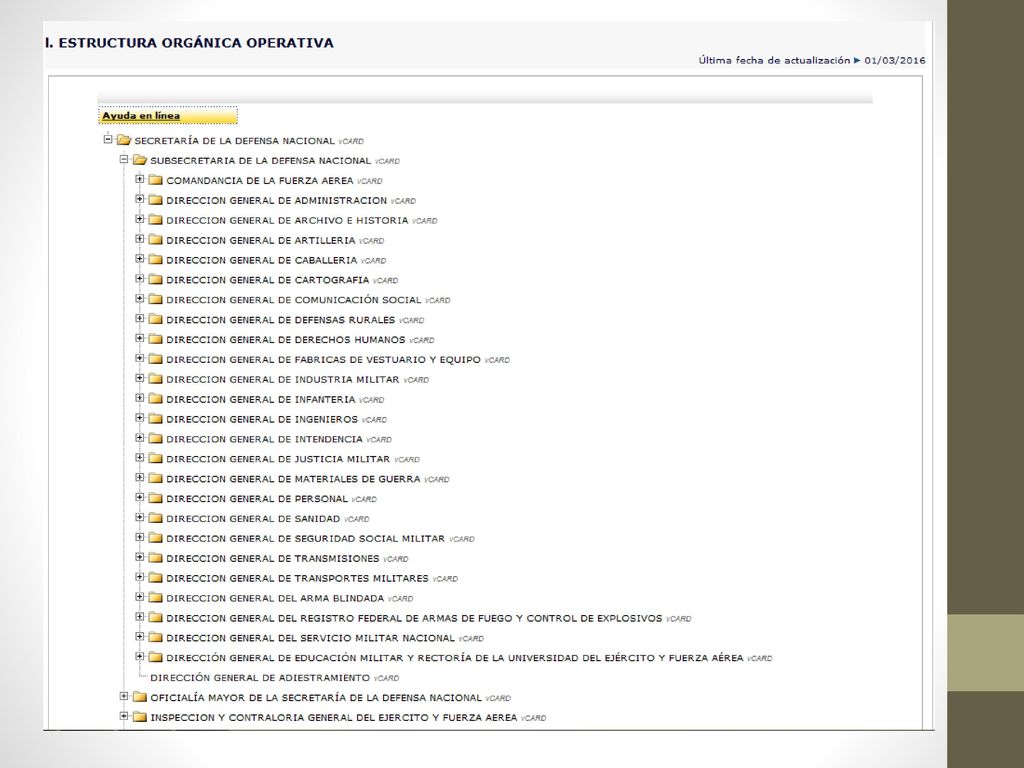The width and height of the screenshot is (1024, 768).
Task: Select DIRECCION GENERAL DEL ARMA BLINDADA text
Action: (275, 598)
